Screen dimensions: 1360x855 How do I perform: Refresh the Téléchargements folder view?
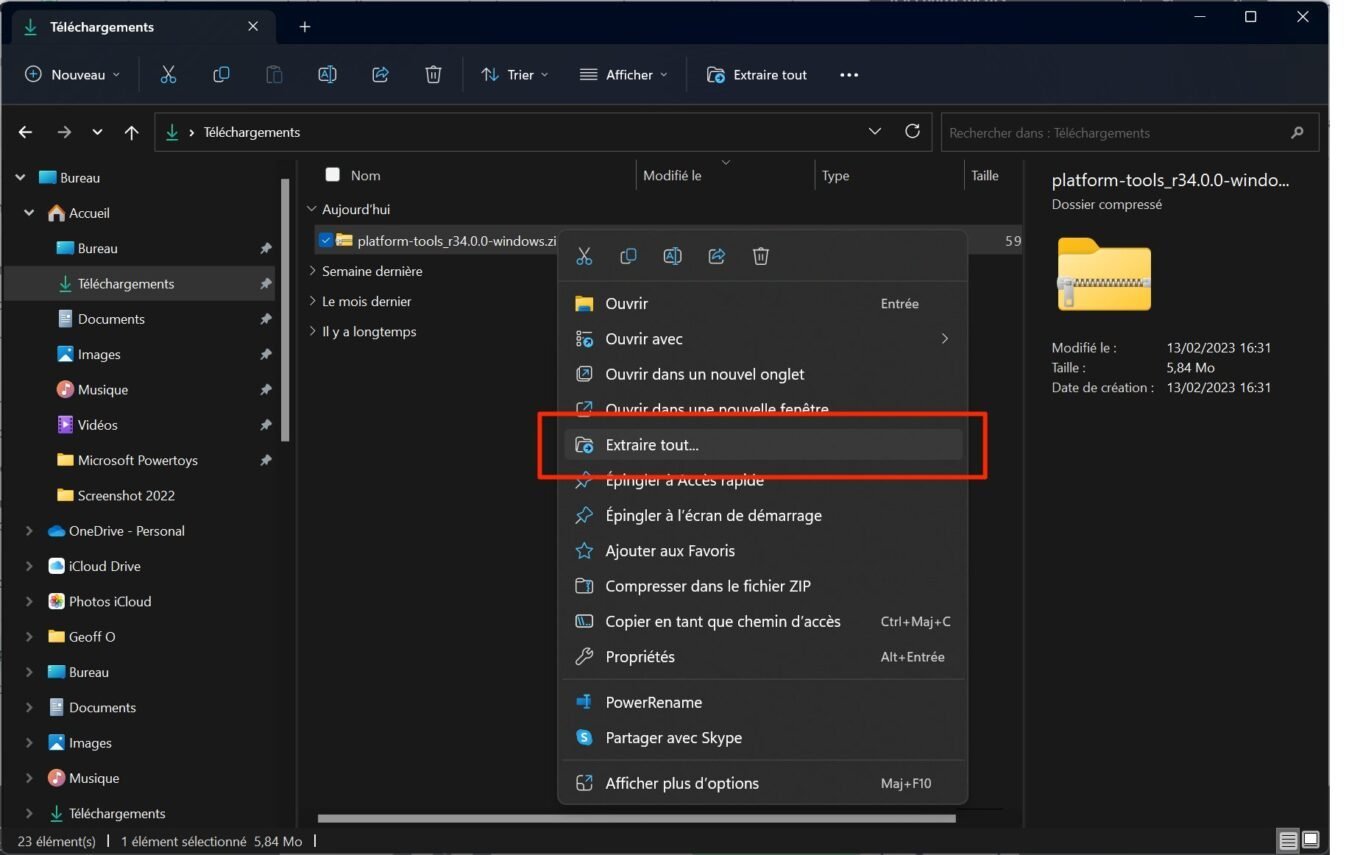coord(912,131)
